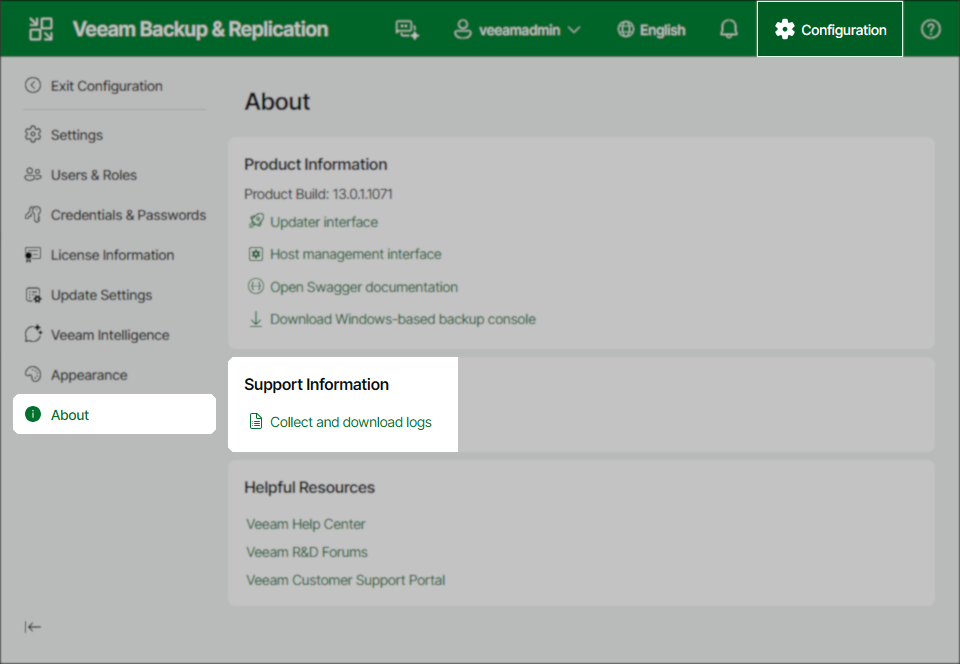Click the Host management interface icon
The image size is (960, 664).
[255, 254]
